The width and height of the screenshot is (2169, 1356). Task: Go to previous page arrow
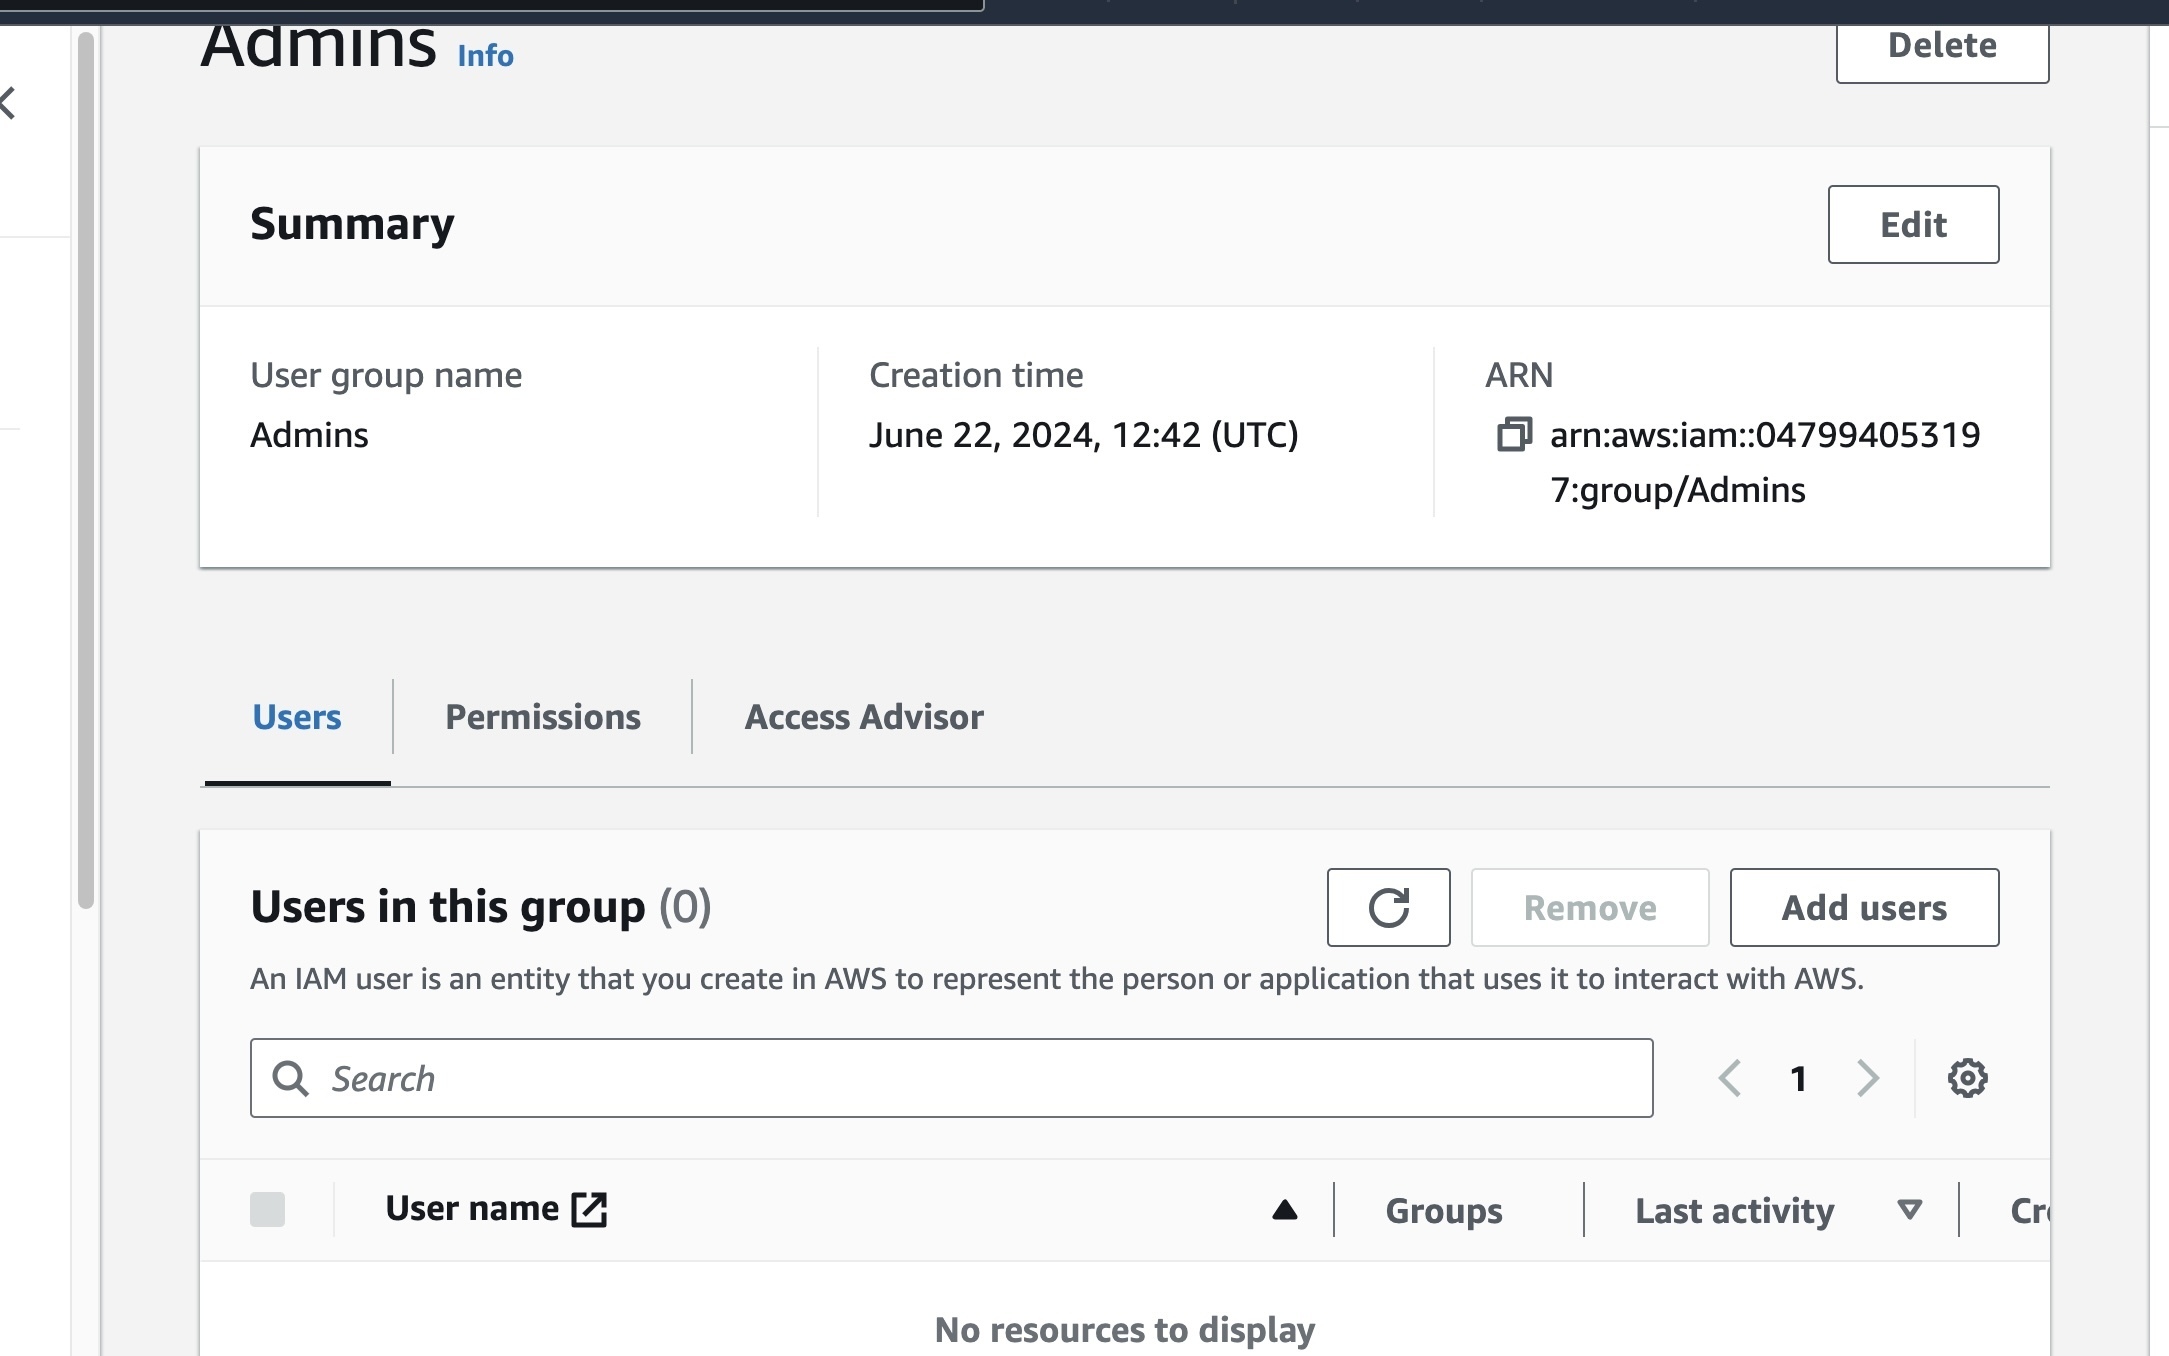pos(1730,1078)
